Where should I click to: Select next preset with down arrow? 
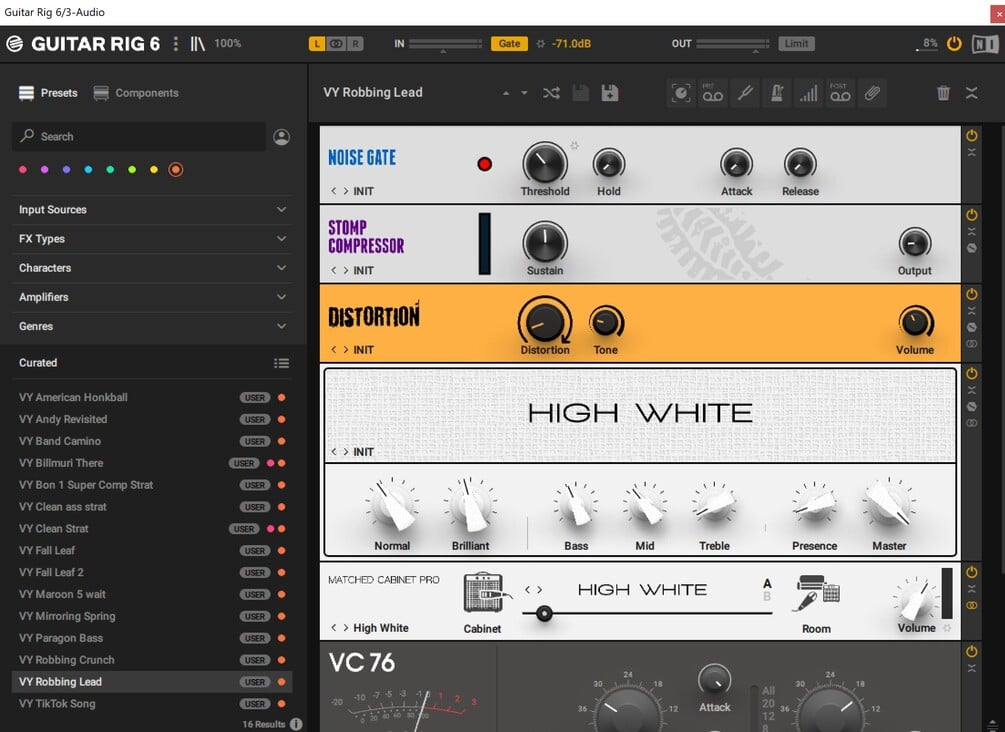524,93
